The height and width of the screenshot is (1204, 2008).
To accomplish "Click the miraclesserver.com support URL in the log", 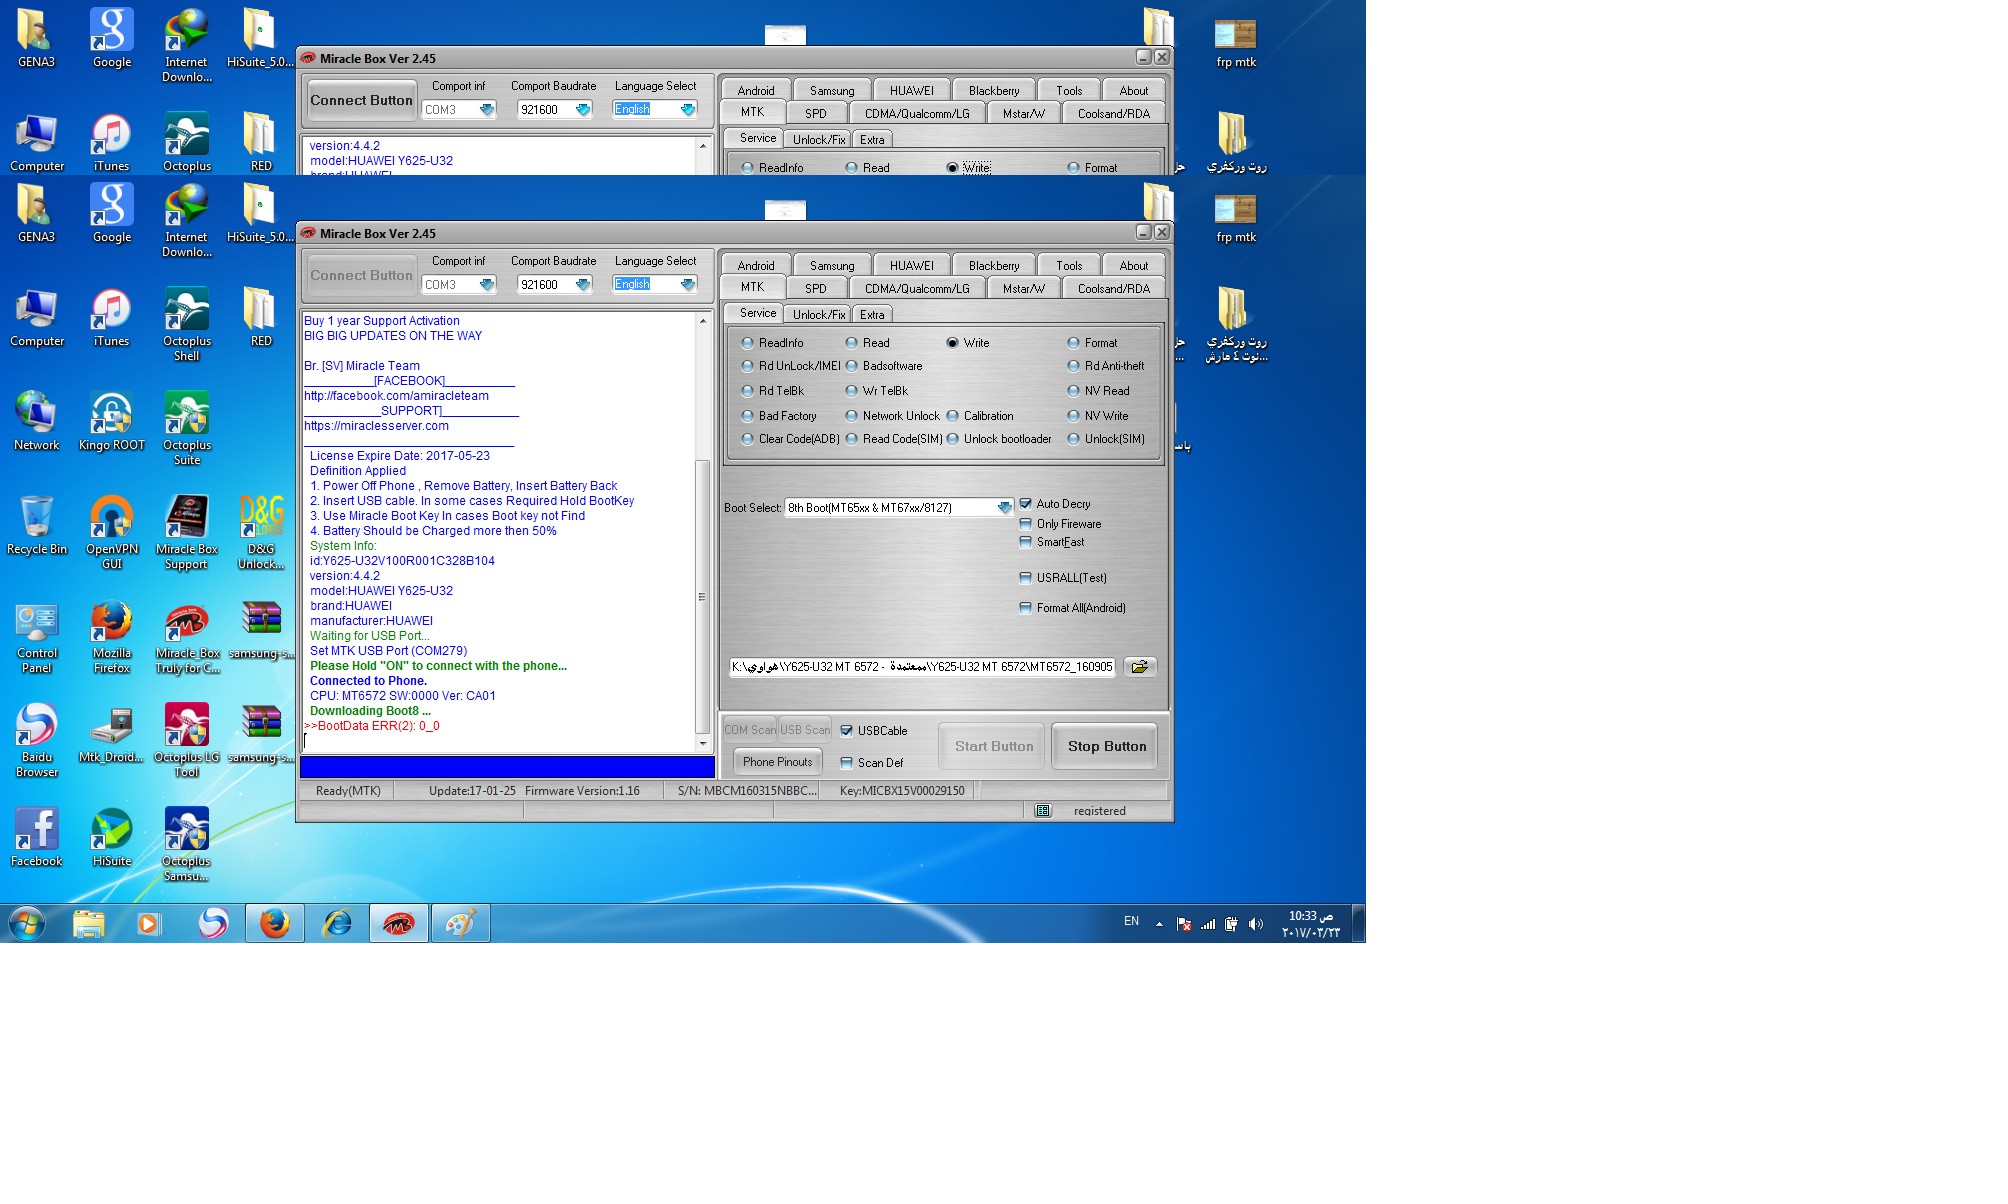I will point(376,426).
